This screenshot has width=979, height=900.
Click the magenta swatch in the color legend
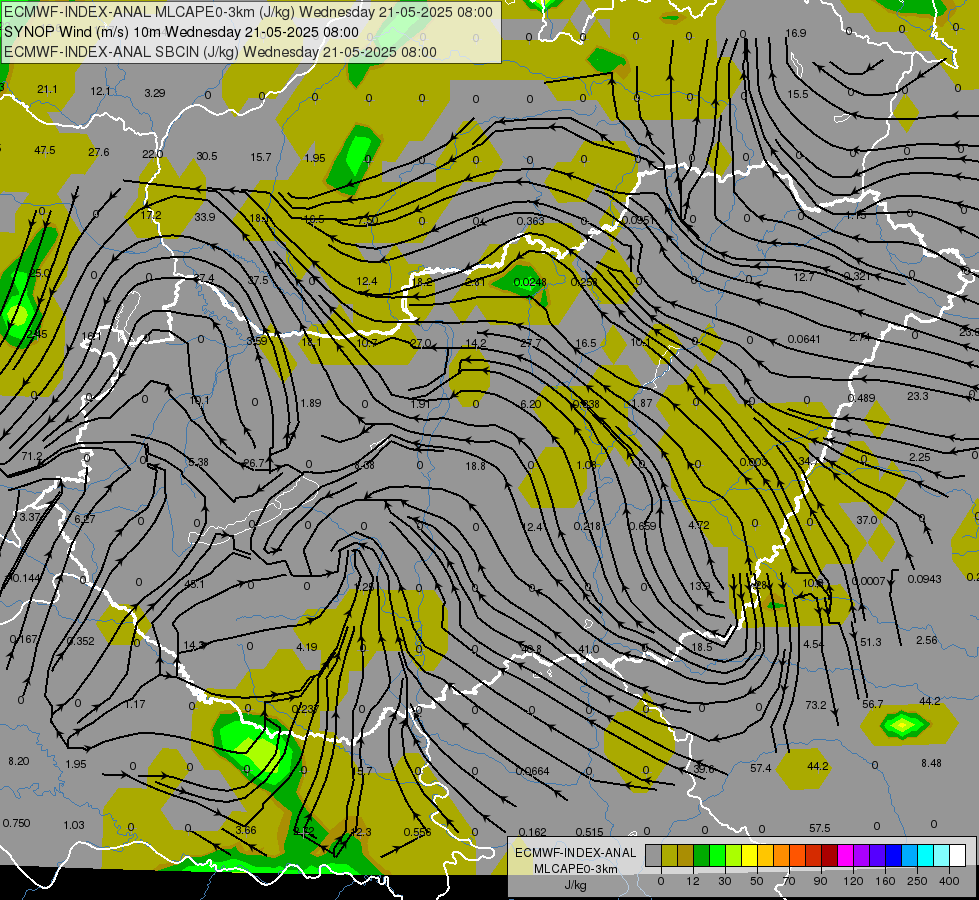[x=845, y=855]
